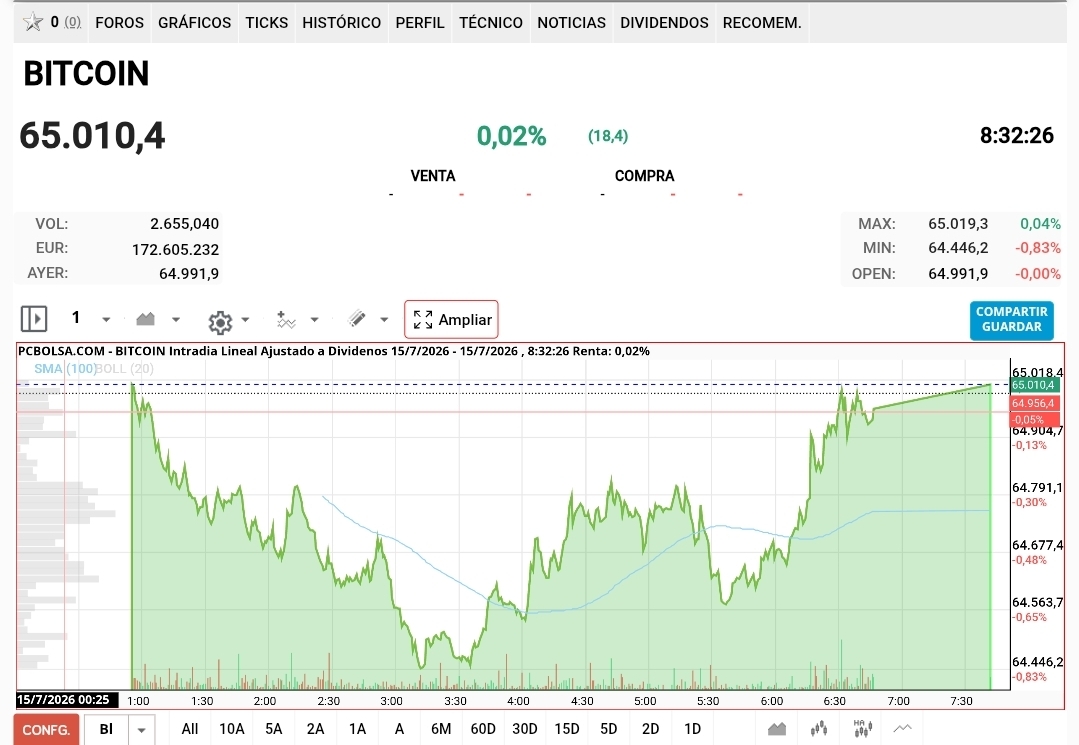1079x745 pixels.
Task: Select the 5A time range
Action: (x=274, y=729)
